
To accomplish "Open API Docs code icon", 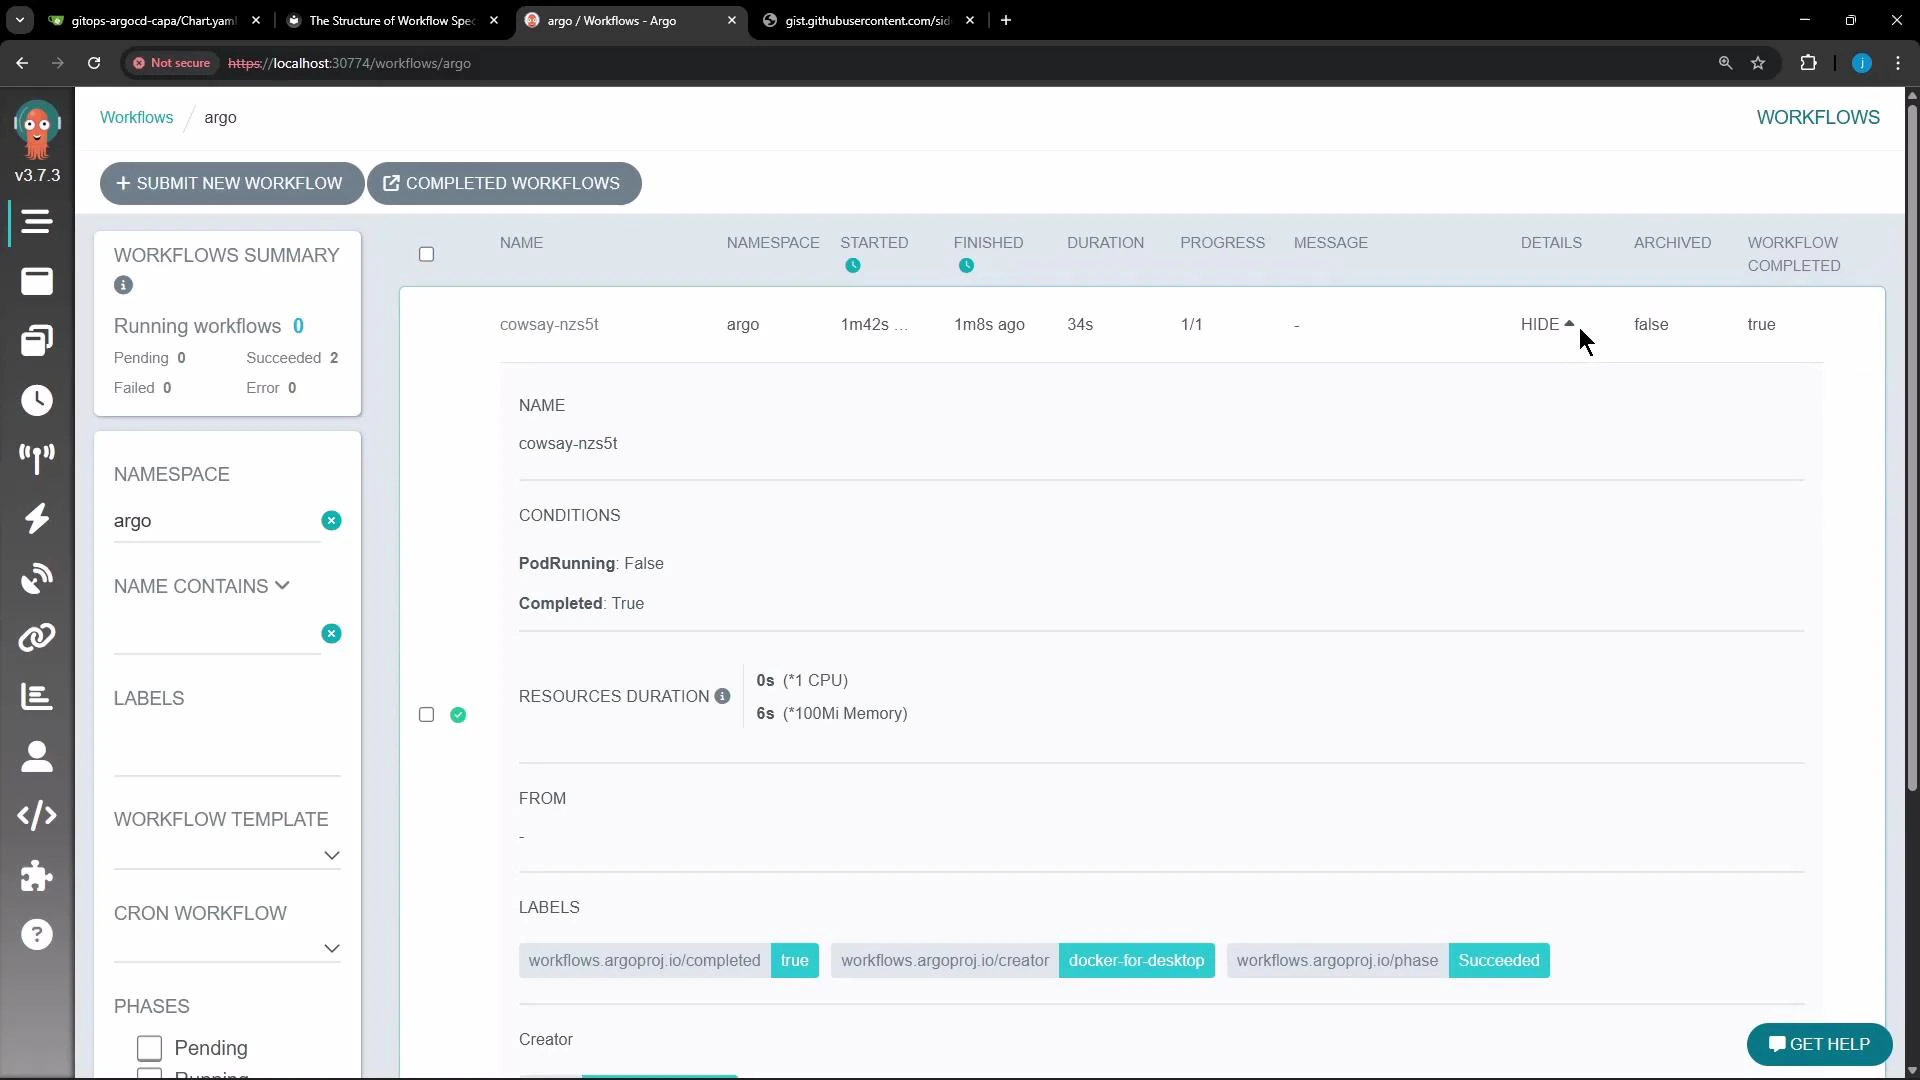I will coord(37,816).
